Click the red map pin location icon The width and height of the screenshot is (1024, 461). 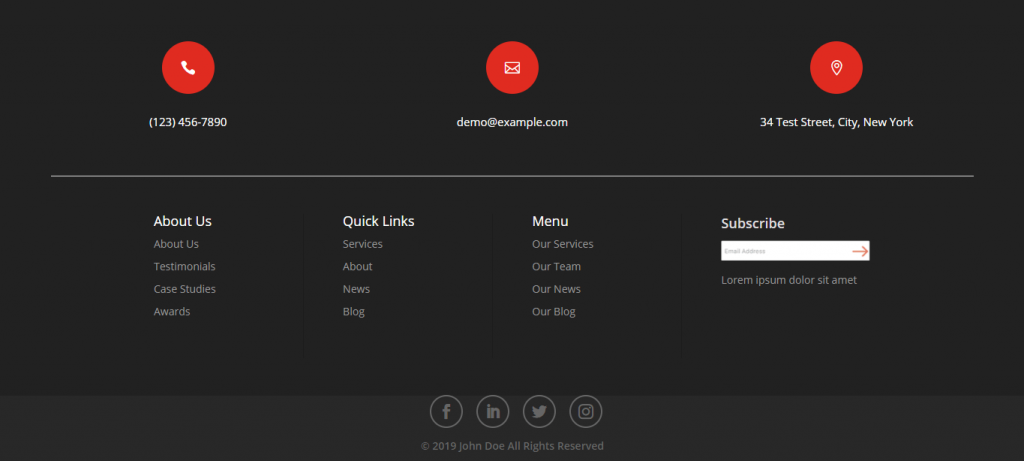(836, 67)
